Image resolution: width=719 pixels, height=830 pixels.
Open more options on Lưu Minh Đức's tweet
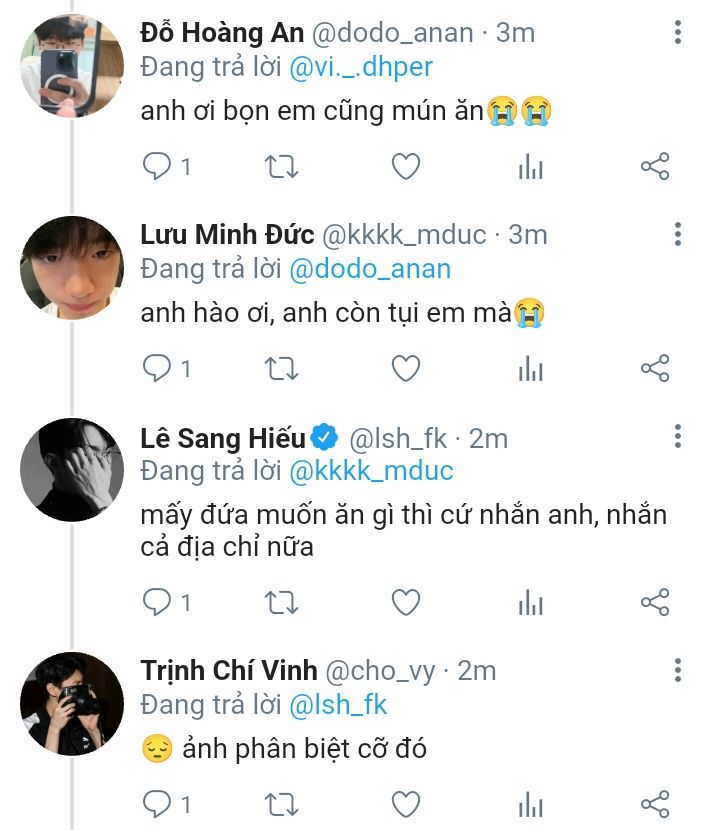coord(678,236)
